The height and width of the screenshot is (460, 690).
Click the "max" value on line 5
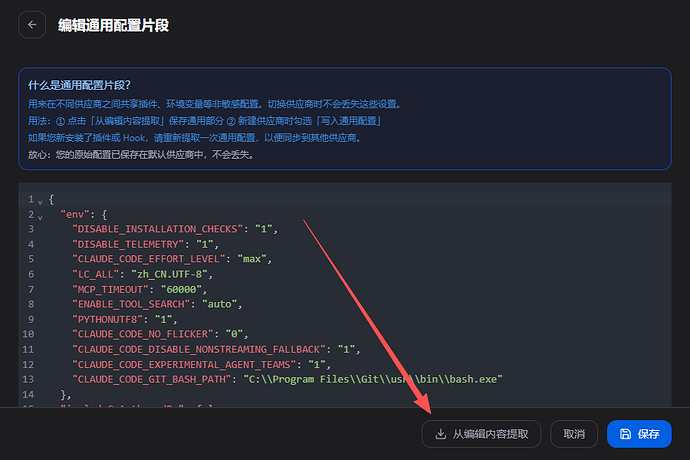[252, 259]
